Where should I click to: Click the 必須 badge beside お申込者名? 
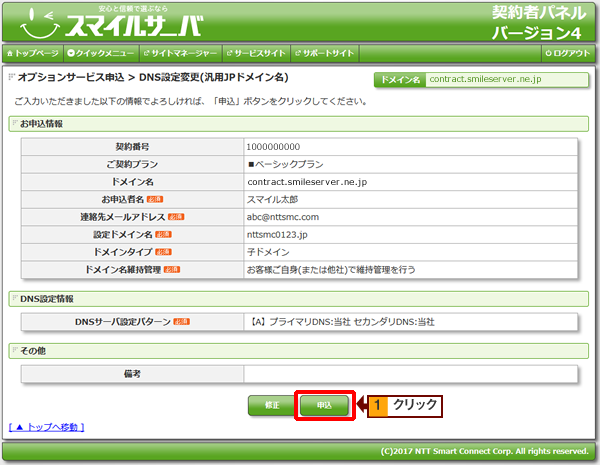(x=170, y=199)
